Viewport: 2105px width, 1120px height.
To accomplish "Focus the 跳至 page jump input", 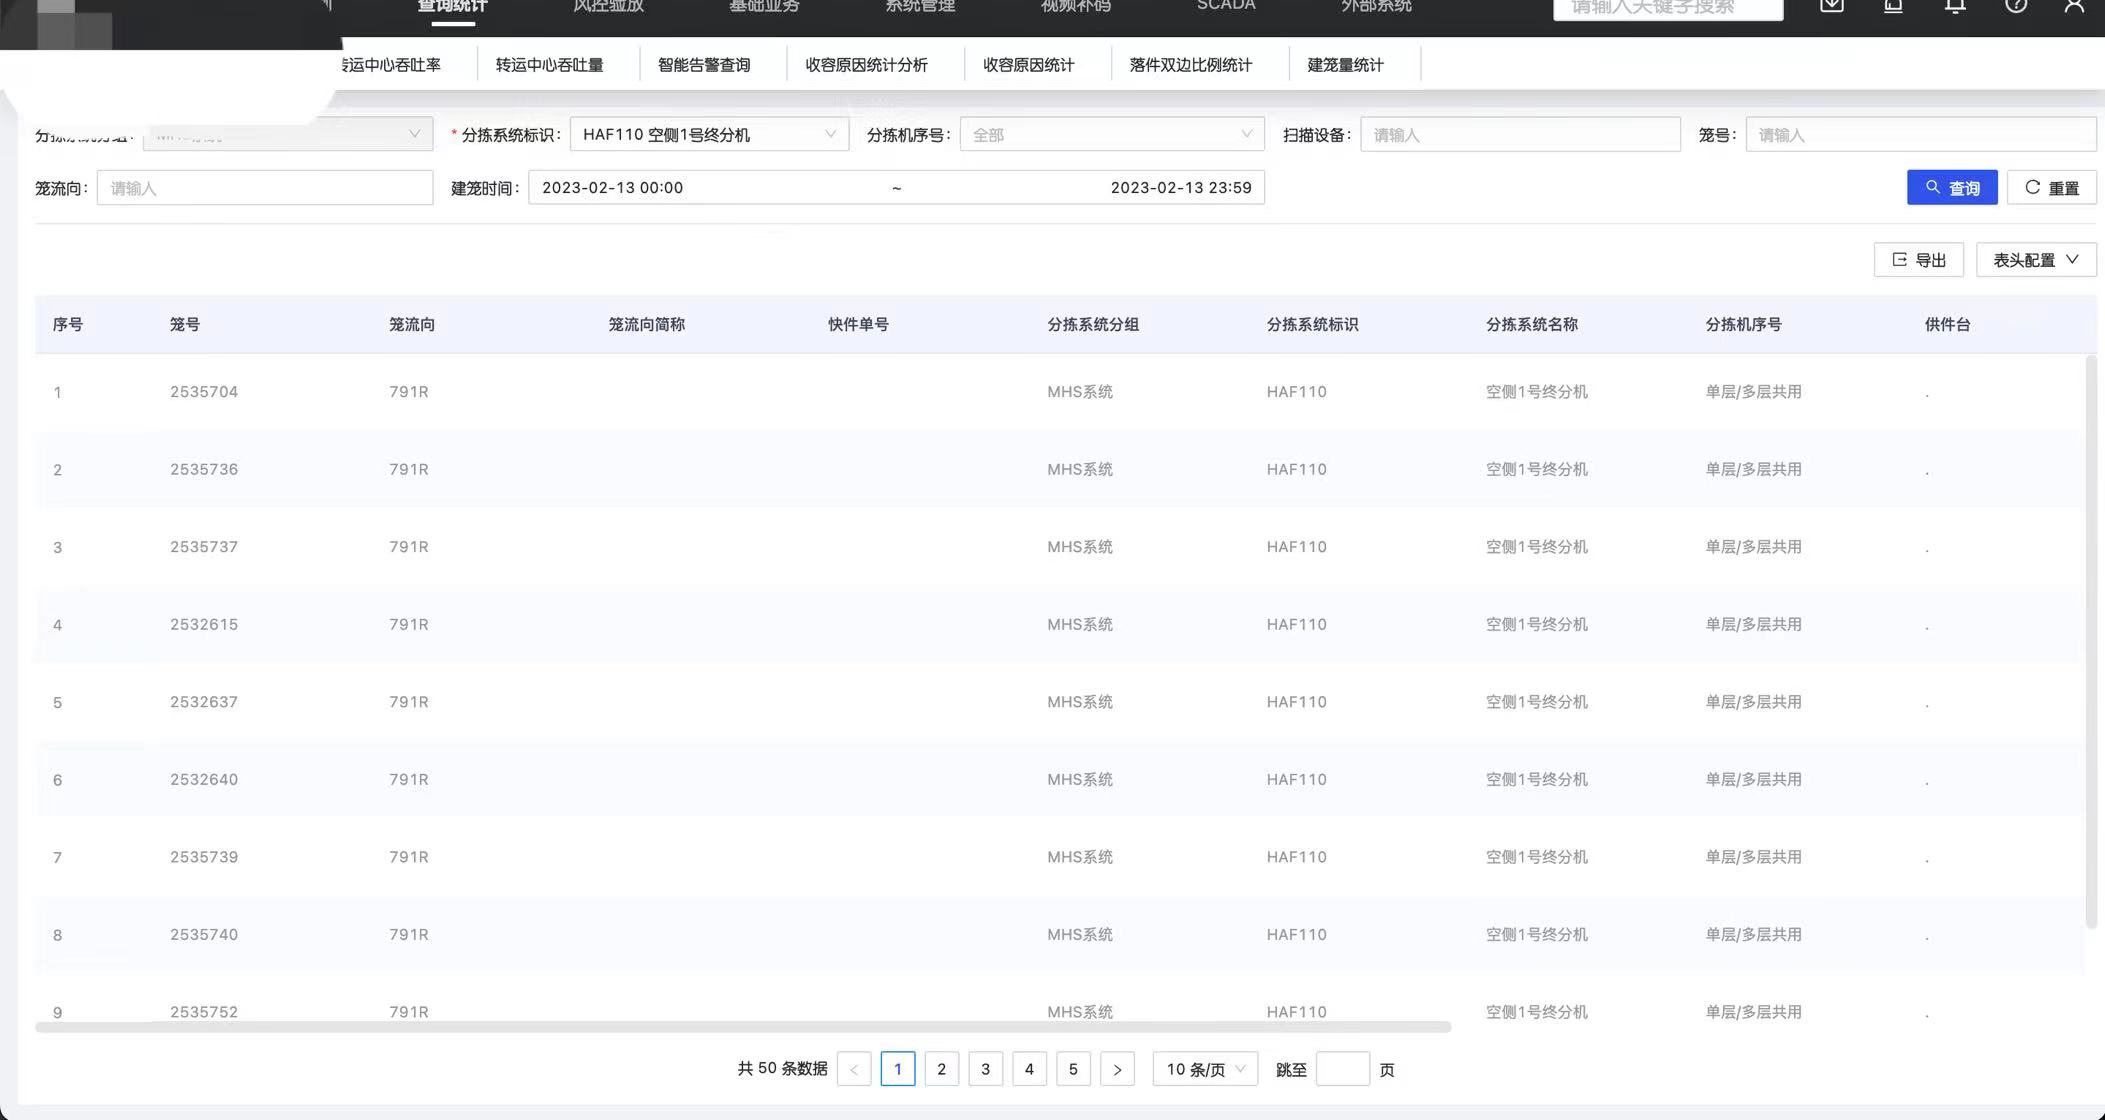I will (x=1343, y=1069).
